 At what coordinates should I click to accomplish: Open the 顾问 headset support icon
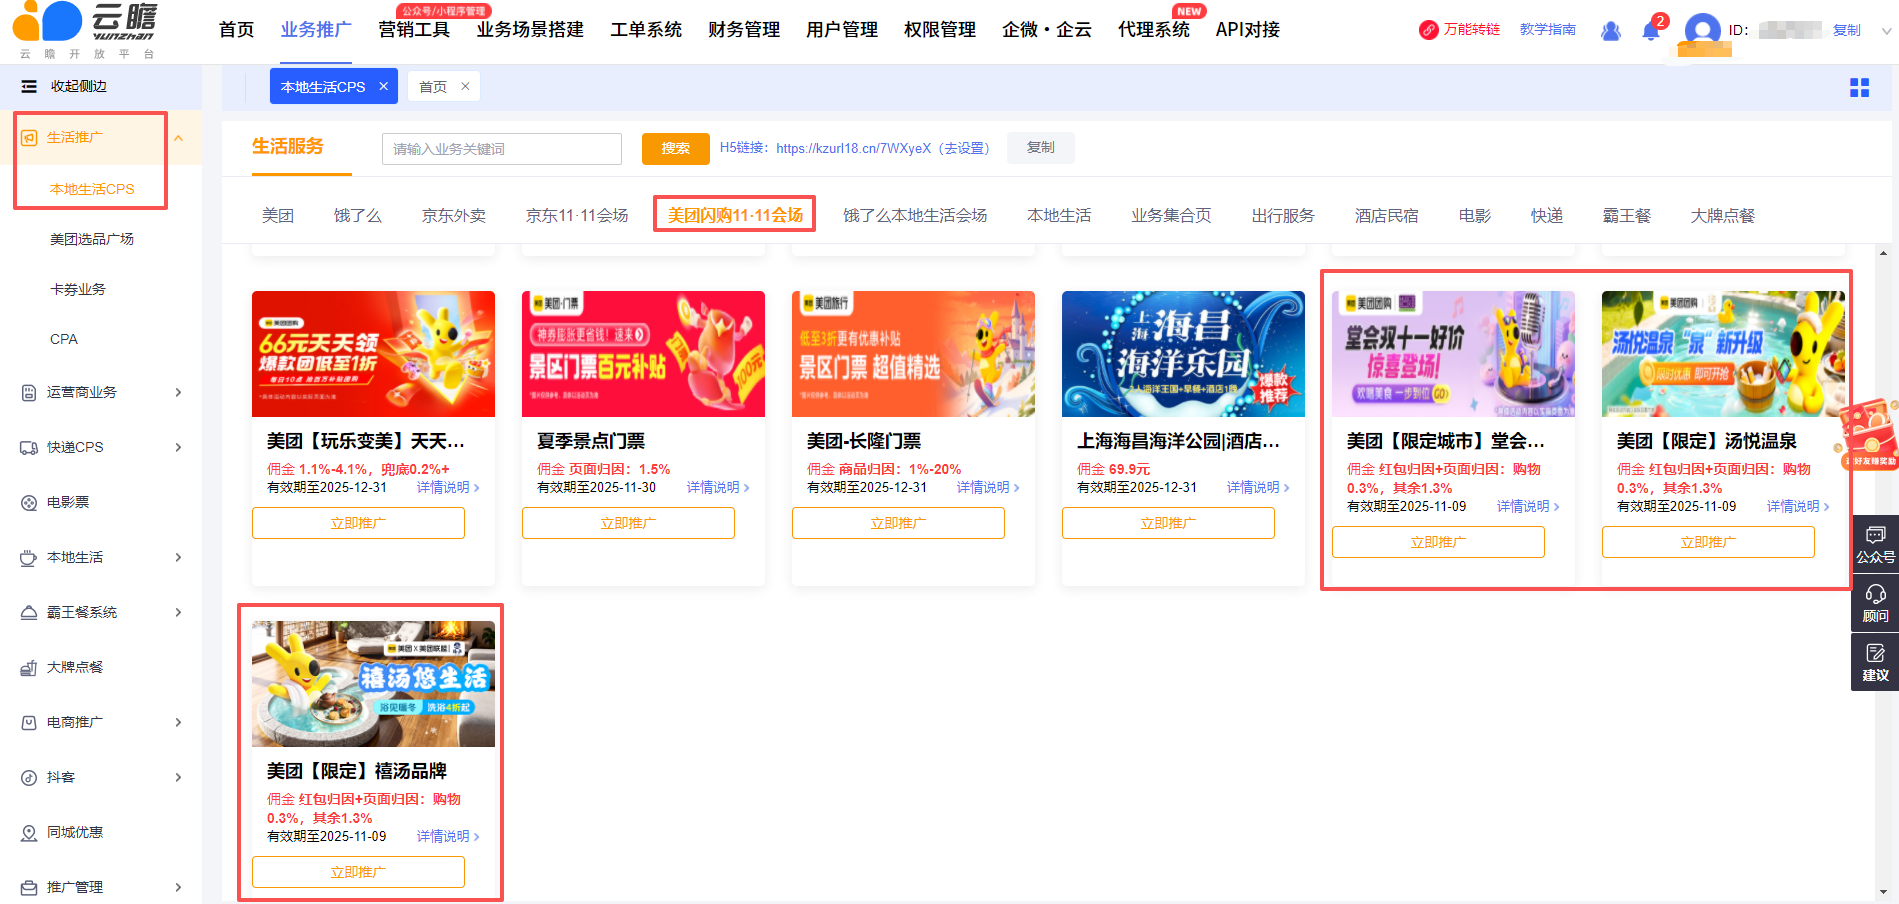pyautogui.click(x=1875, y=603)
